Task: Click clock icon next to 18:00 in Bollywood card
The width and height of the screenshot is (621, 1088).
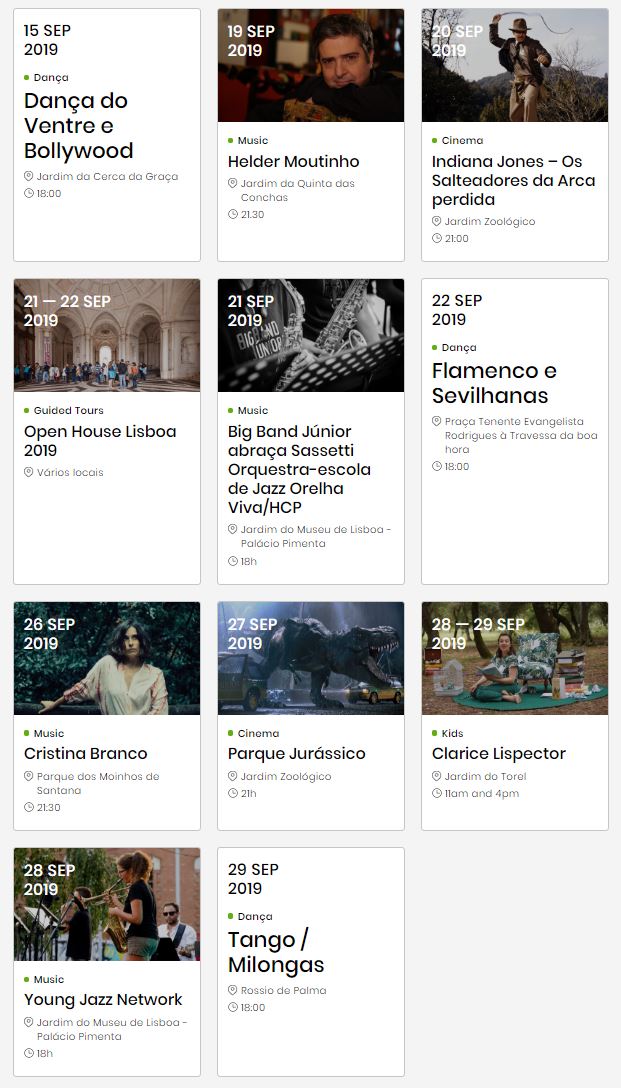Action: (28, 194)
